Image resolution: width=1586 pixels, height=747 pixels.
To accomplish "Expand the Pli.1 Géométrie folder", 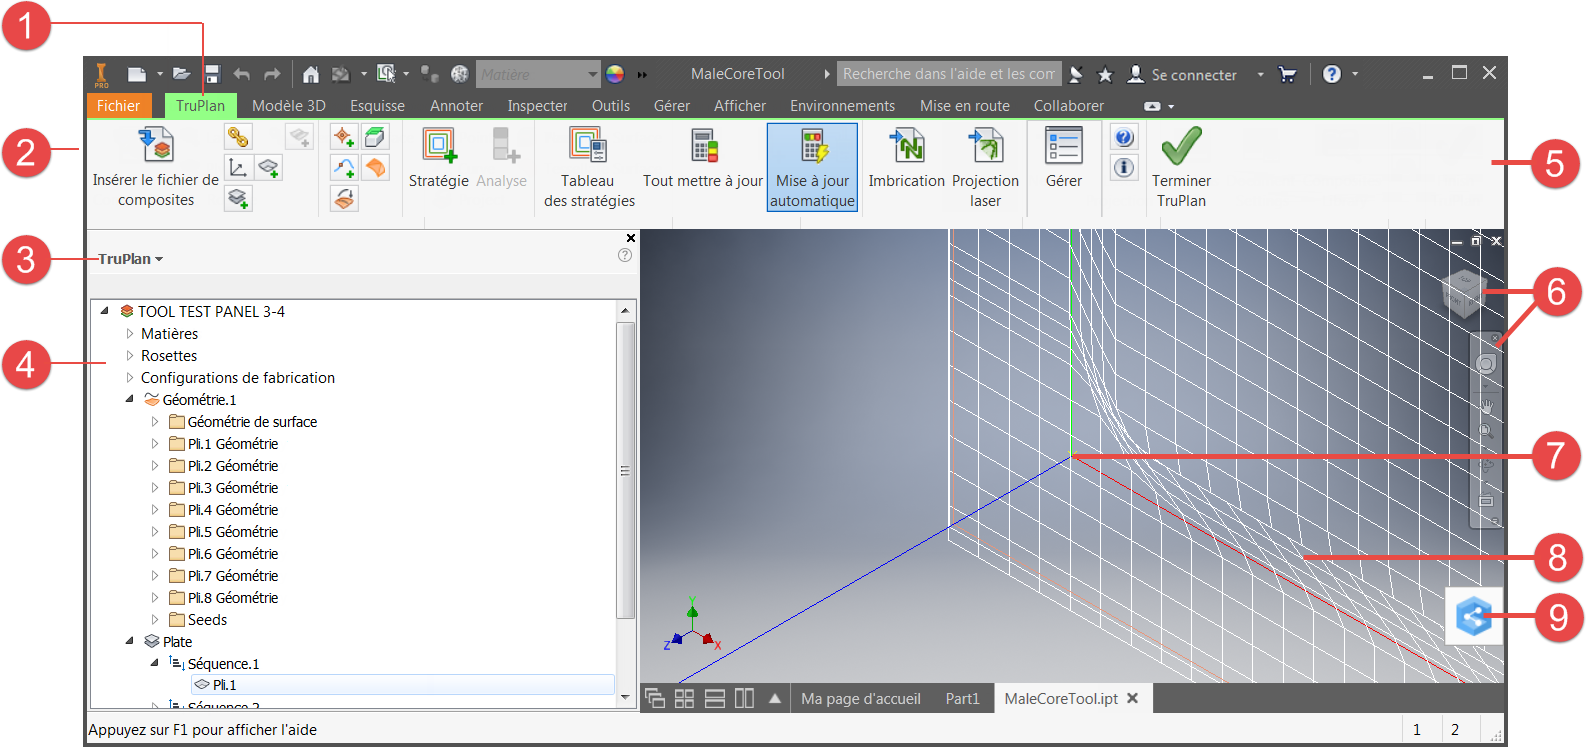I will tap(155, 444).
